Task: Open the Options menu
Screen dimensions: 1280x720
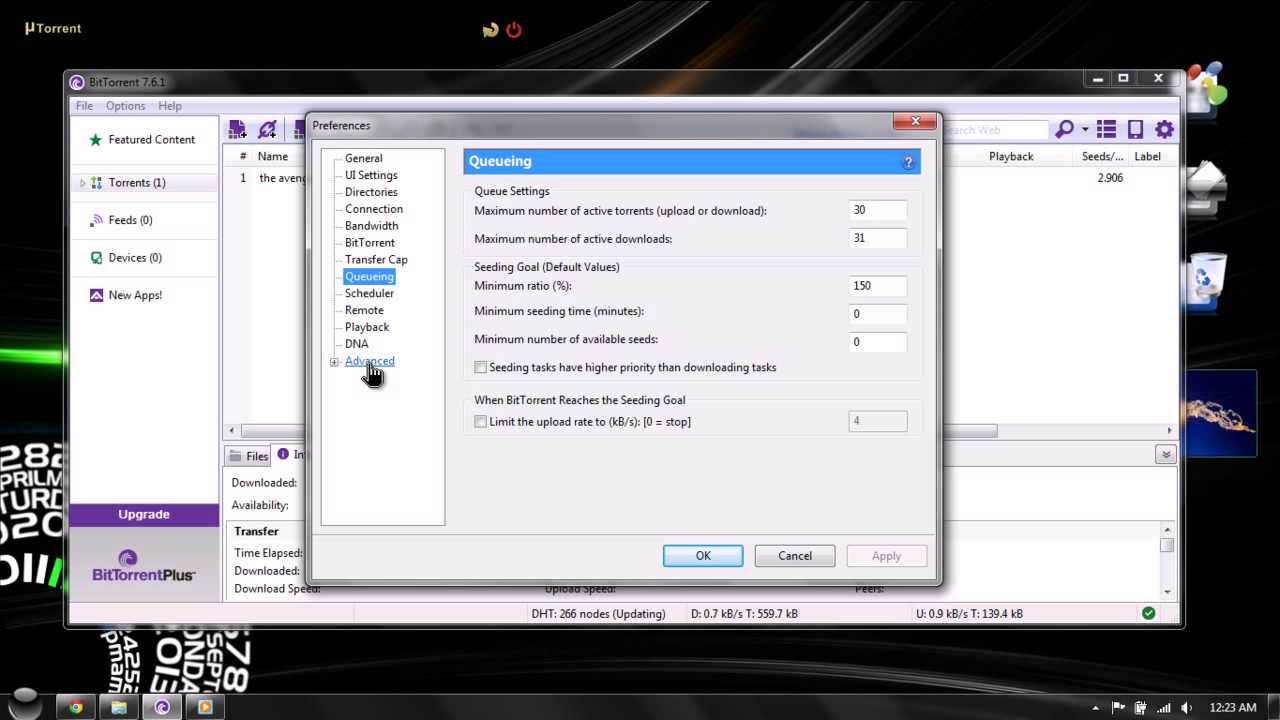Action: point(125,106)
